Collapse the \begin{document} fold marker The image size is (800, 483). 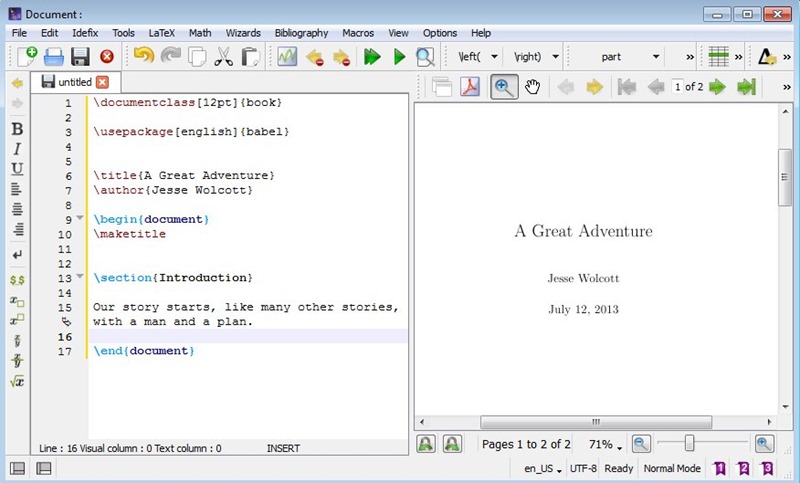(80, 218)
